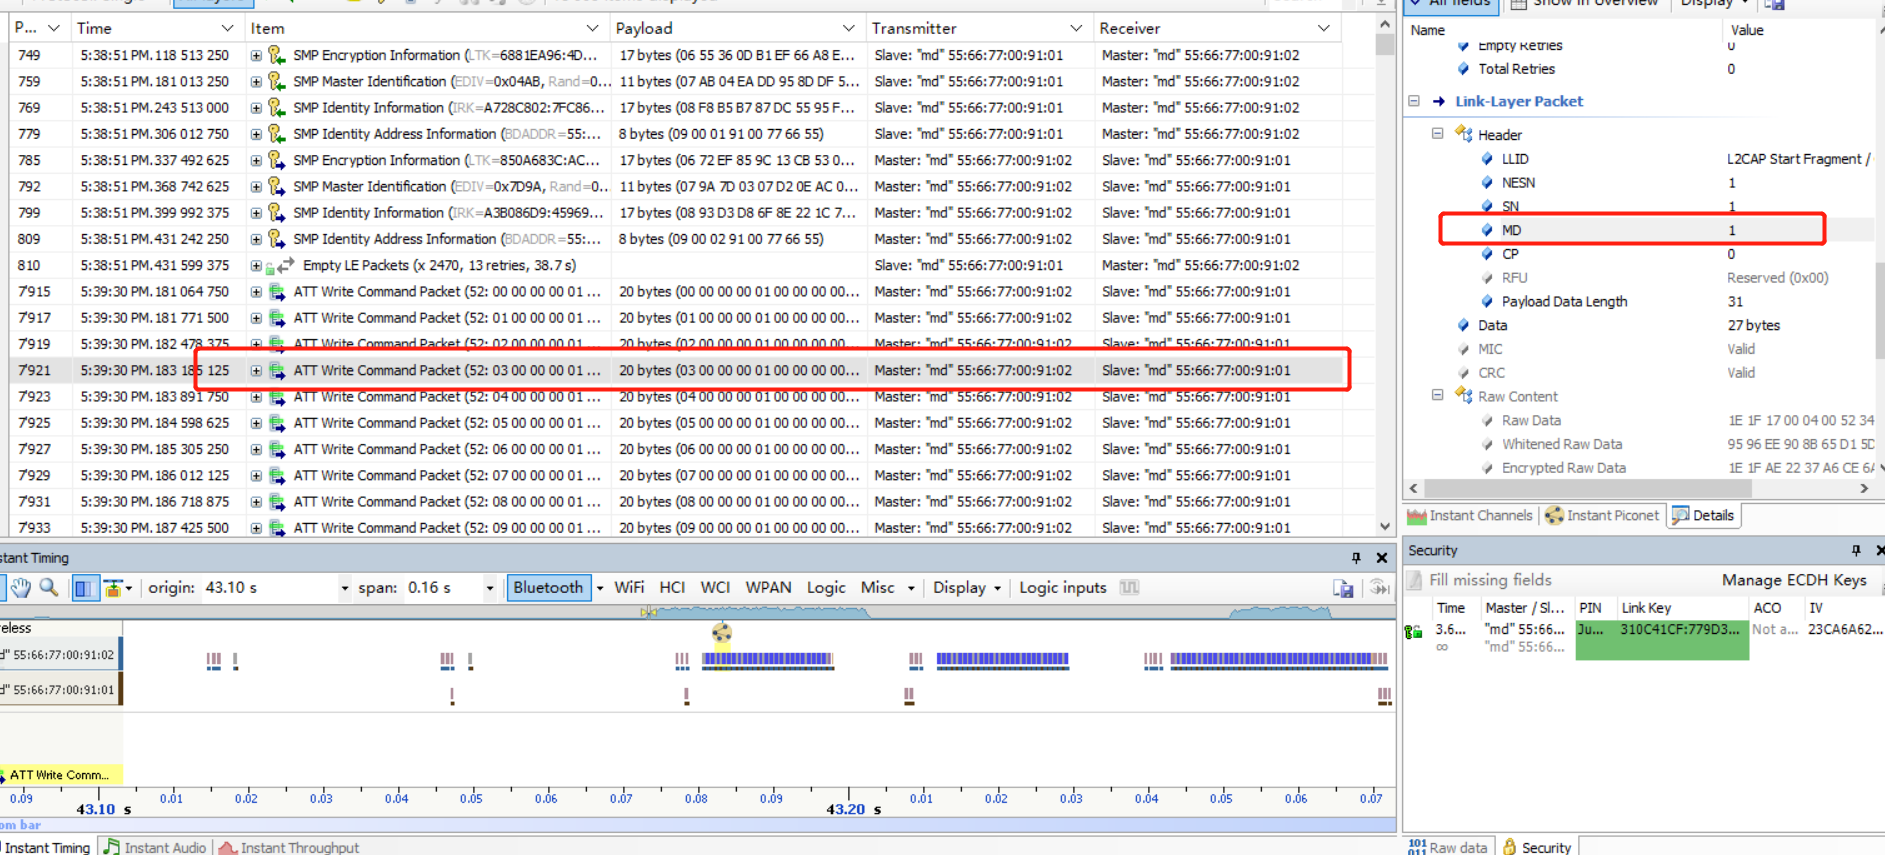The height and width of the screenshot is (855, 1885).
Task: Open the markers icon in timing toolbar
Action: [x=113, y=588]
